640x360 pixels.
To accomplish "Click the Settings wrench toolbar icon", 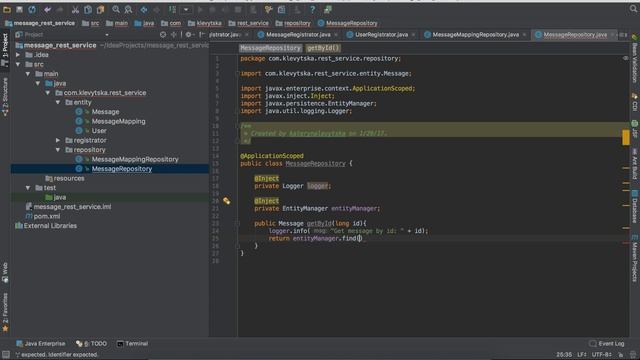I will (268, 9).
